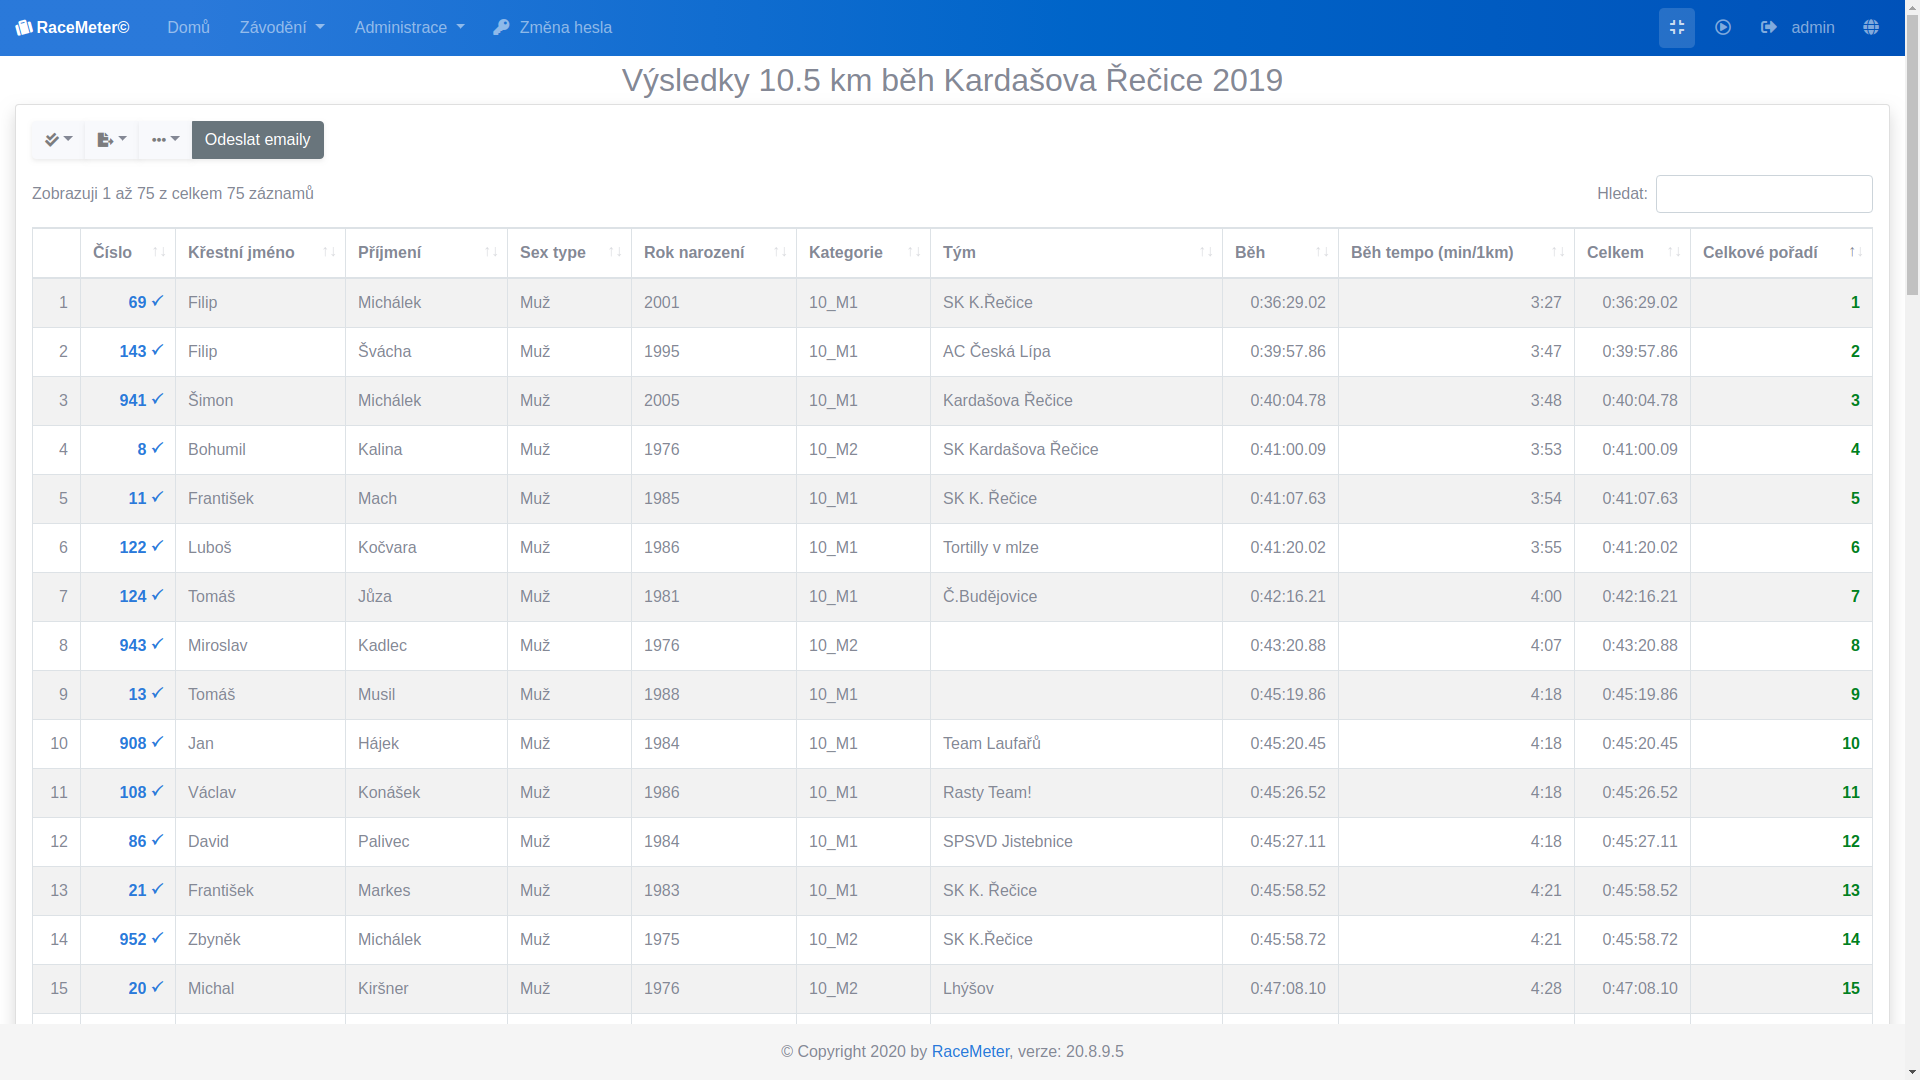1920x1080 pixels.
Task: Open the file export dropdown
Action: pos(112,140)
